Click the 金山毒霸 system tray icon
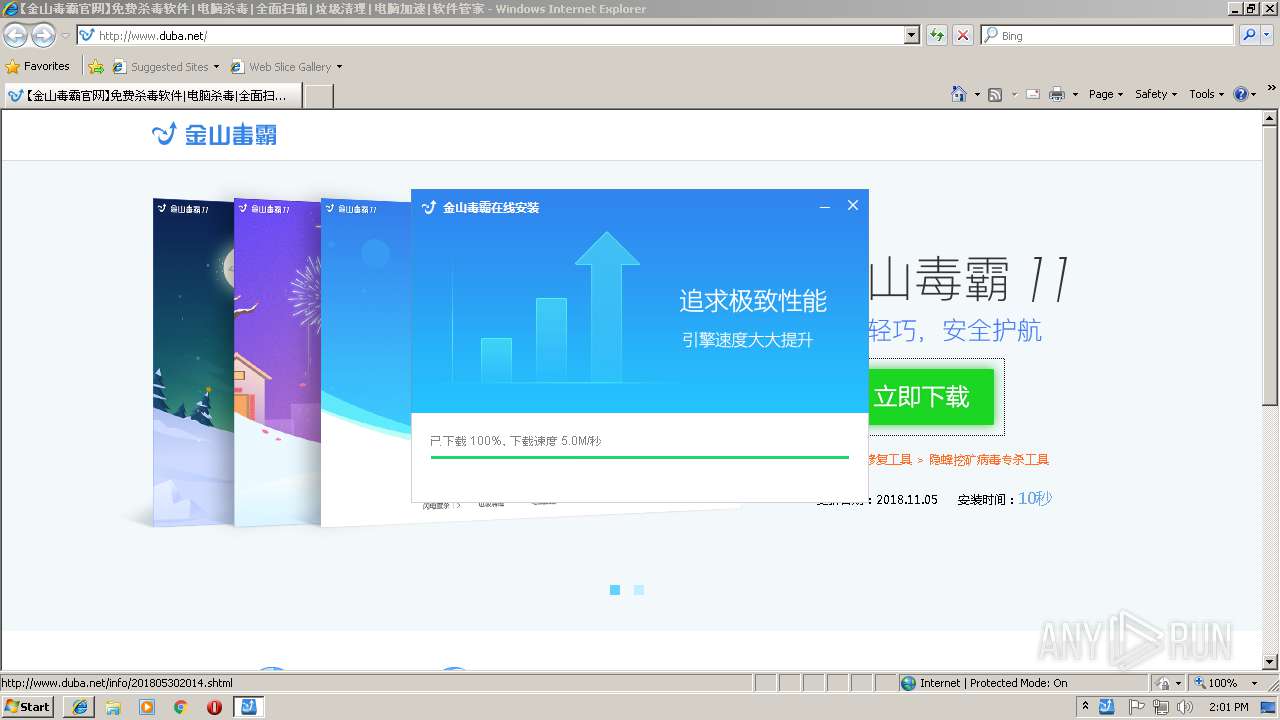Screen dimensions: 1280x720 tap(1106, 707)
